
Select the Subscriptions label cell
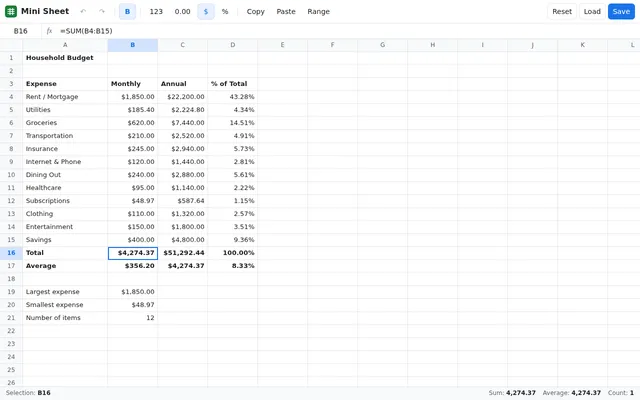click(65, 201)
